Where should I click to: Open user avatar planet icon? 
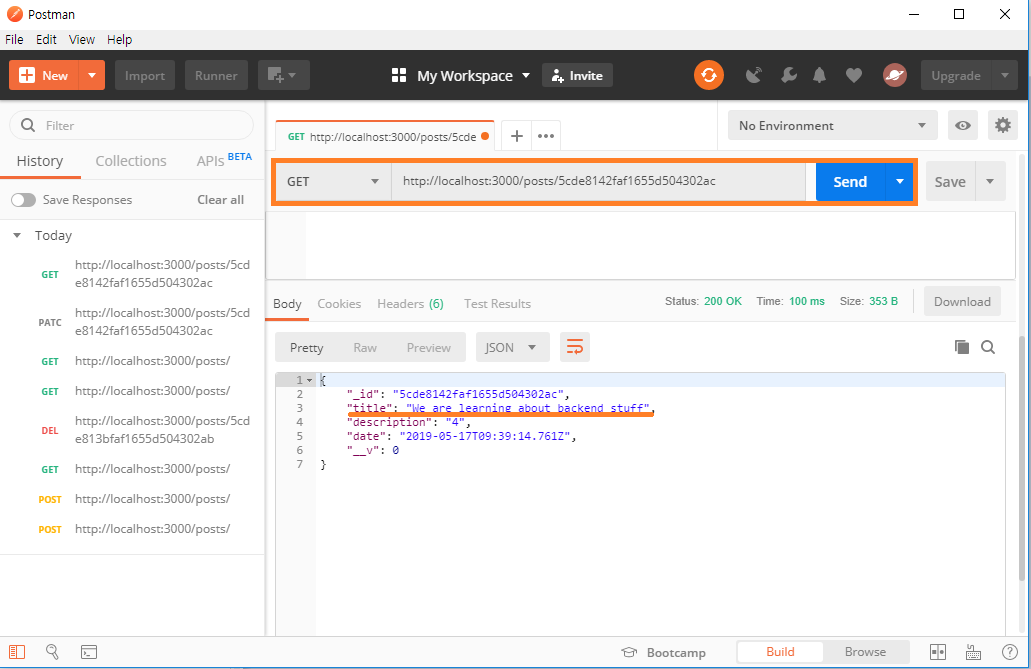click(x=894, y=75)
